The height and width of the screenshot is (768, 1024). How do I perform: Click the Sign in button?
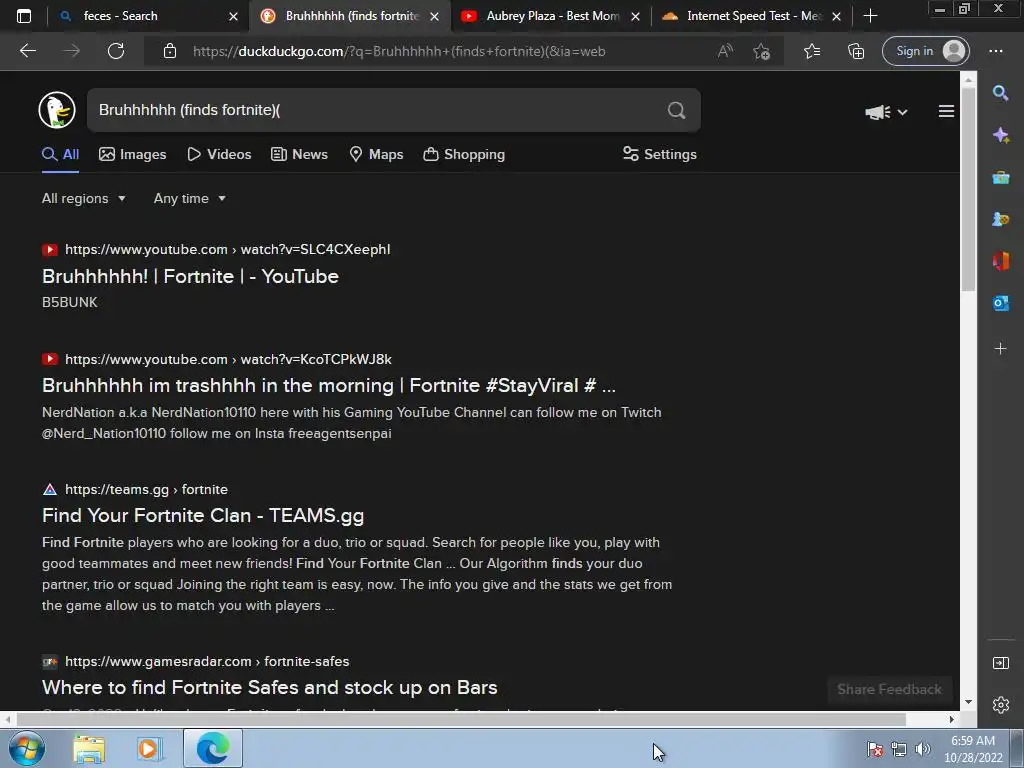pyautogui.click(x=925, y=51)
